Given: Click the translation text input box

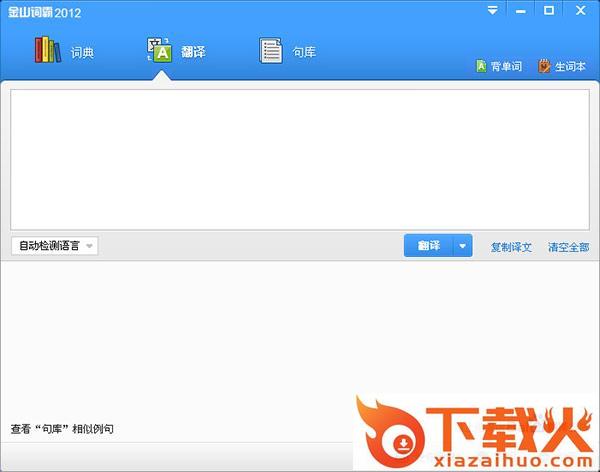Looking at the screenshot, I should [x=300, y=160].
